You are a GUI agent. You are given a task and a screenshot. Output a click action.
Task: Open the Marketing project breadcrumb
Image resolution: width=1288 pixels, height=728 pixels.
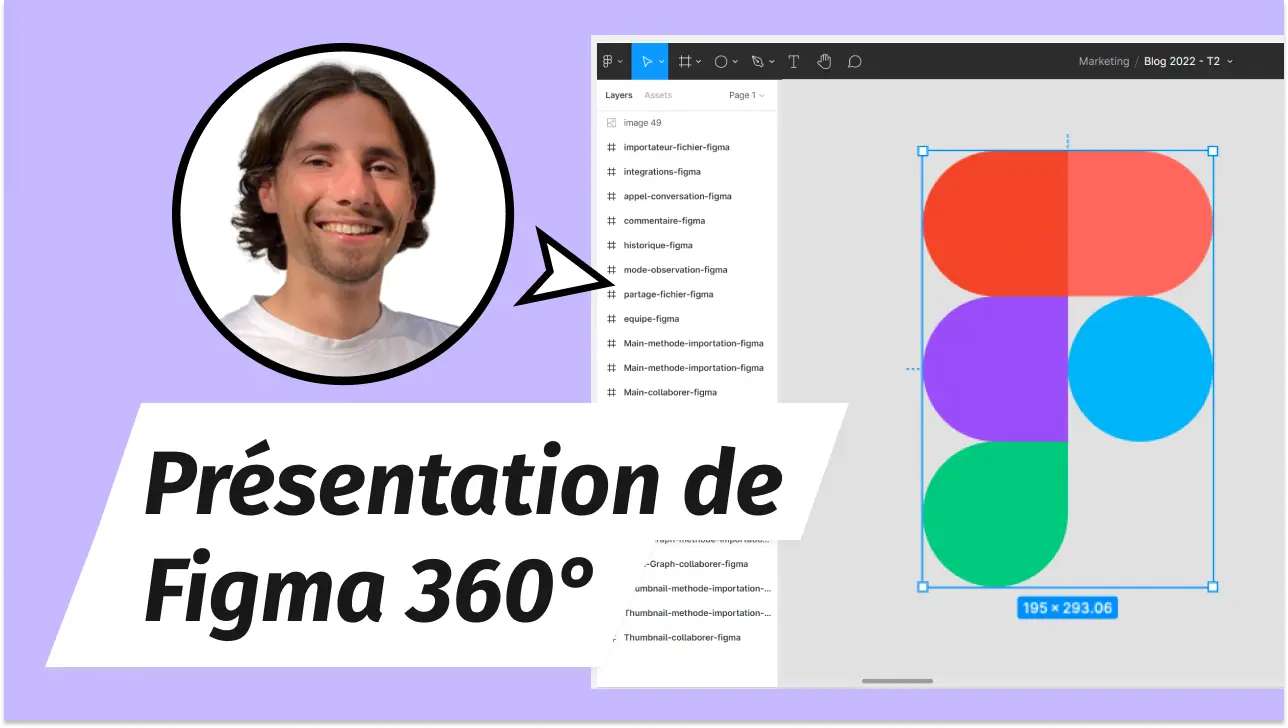coord(1104,62)
